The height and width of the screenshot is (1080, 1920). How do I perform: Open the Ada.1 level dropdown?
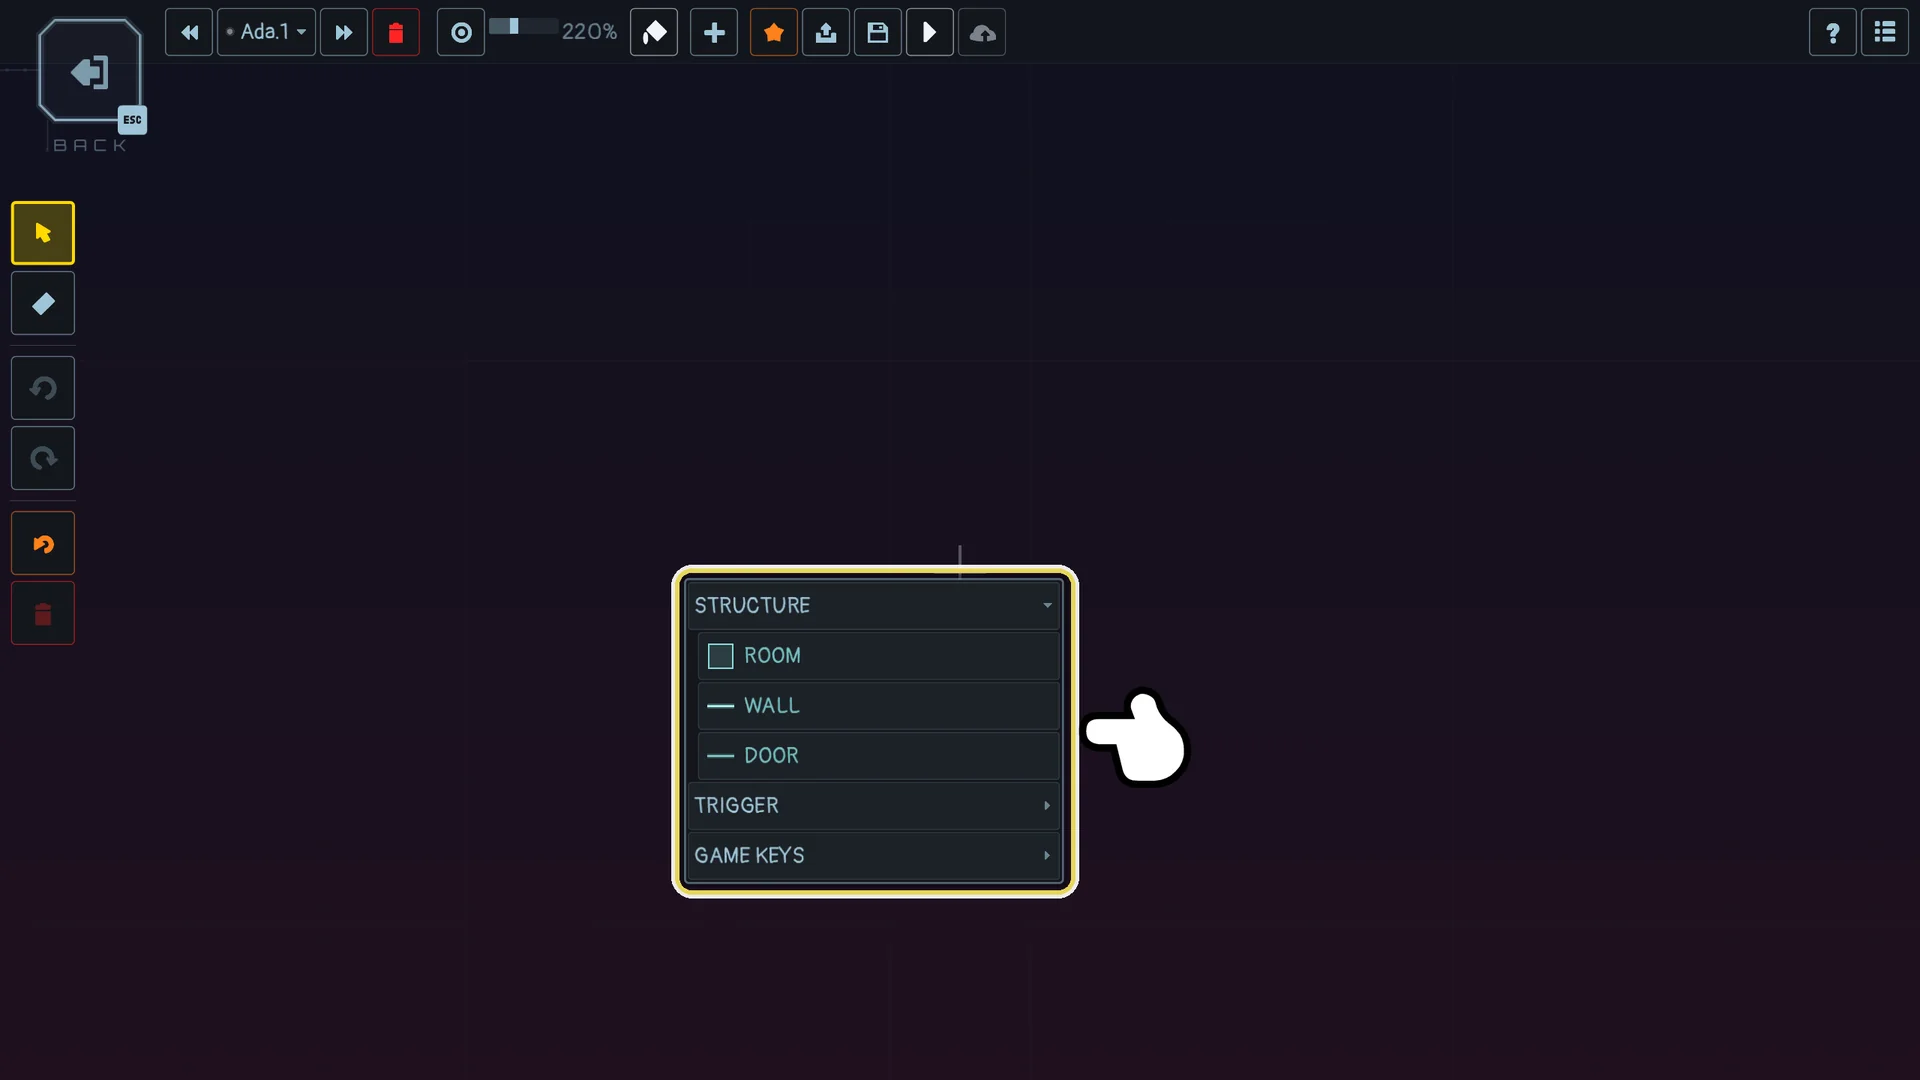pos(267,32)
